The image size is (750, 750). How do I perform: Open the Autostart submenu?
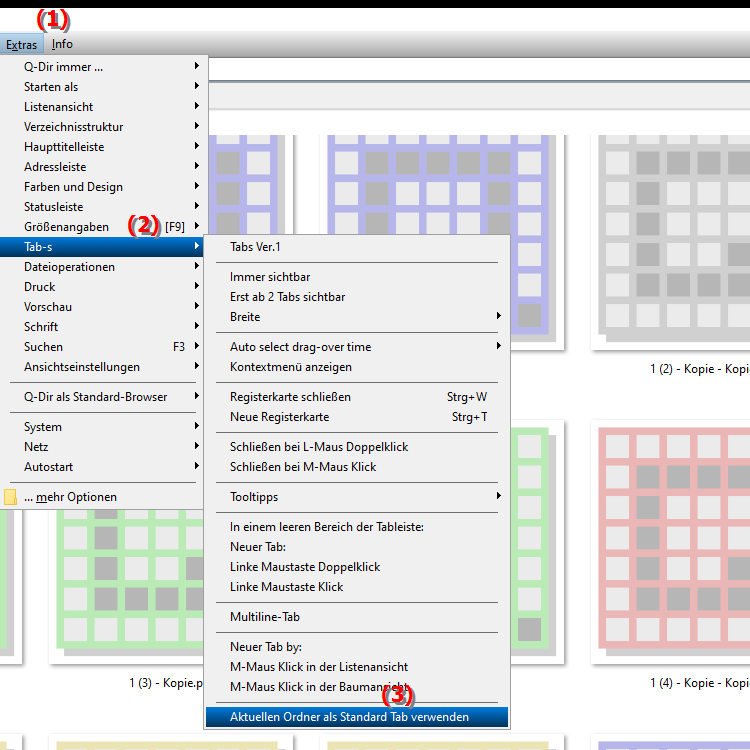pos(103,467)
